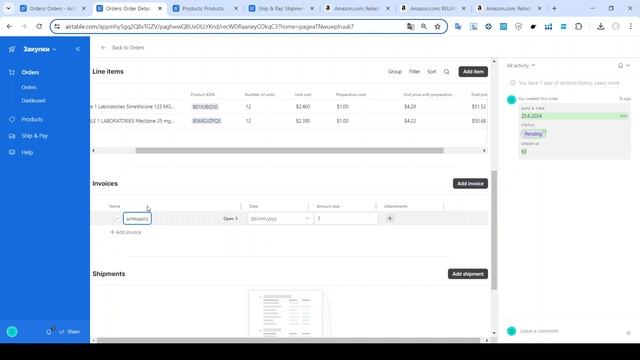Bookmark this page with star icon

tap(438, 27)
